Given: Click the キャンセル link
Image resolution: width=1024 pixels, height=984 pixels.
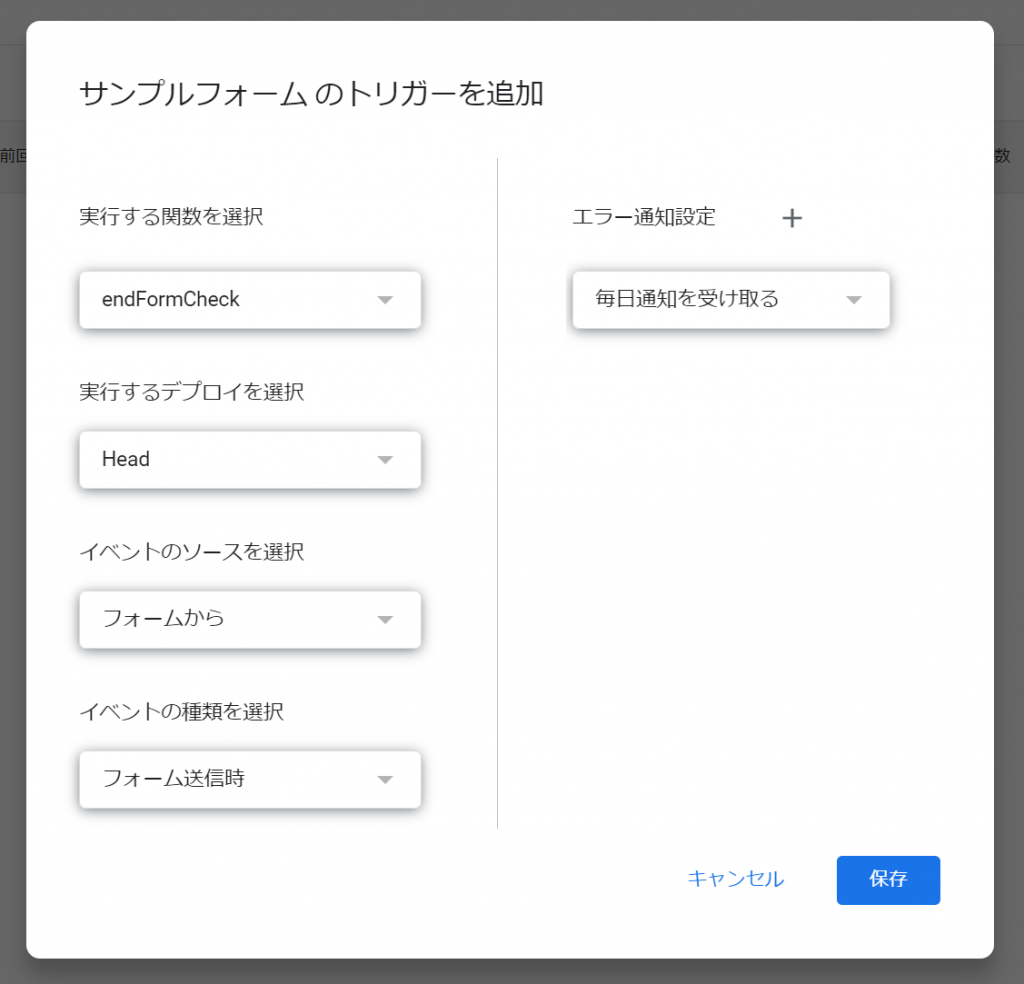Looking at the screenshot, I should (735, 880).
